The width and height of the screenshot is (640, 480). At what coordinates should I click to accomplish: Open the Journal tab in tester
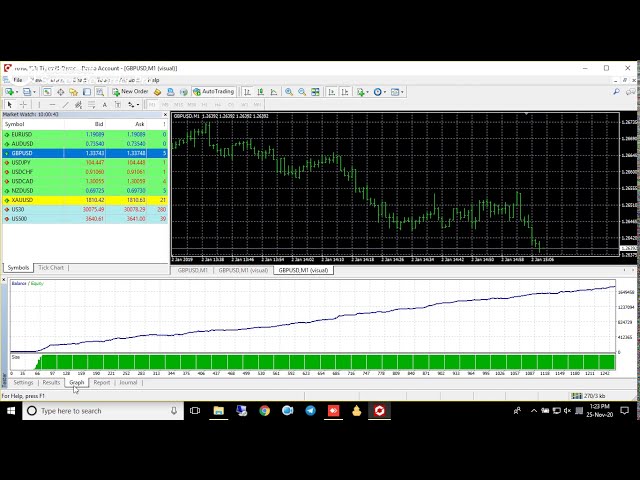pyautogui.click(x=128, y=382)
